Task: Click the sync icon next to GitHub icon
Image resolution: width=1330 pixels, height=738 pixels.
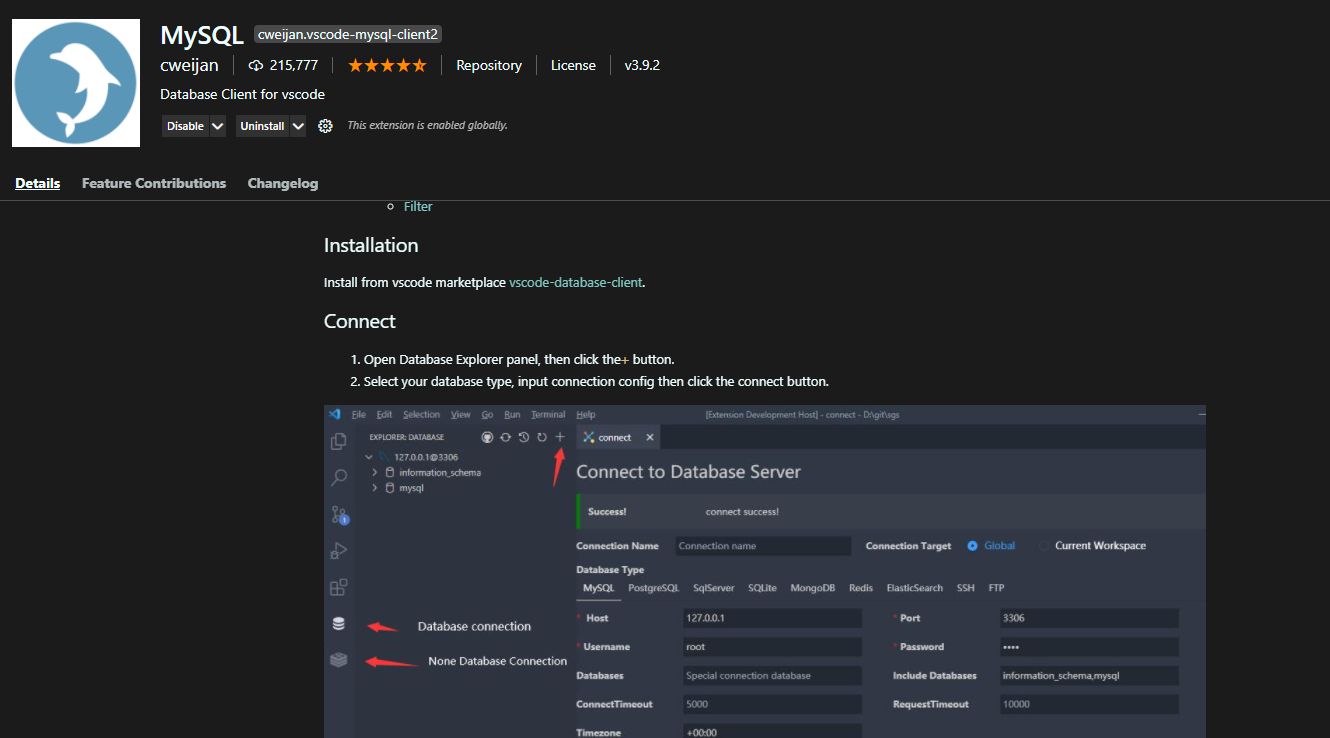Action: tap(505, 437)
